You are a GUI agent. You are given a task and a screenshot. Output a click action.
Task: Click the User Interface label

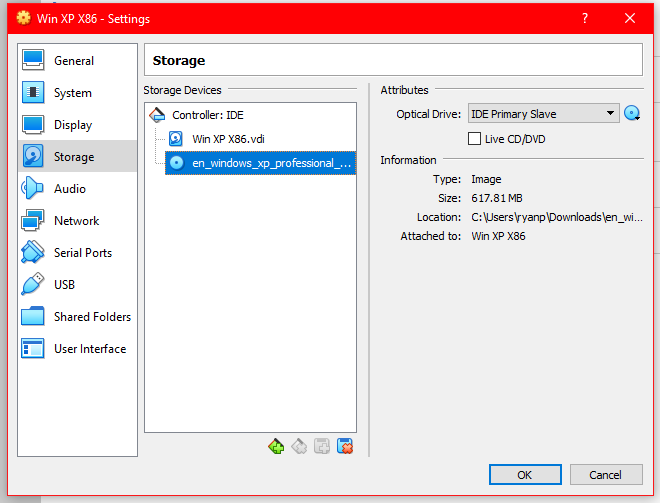coord(90,349)
